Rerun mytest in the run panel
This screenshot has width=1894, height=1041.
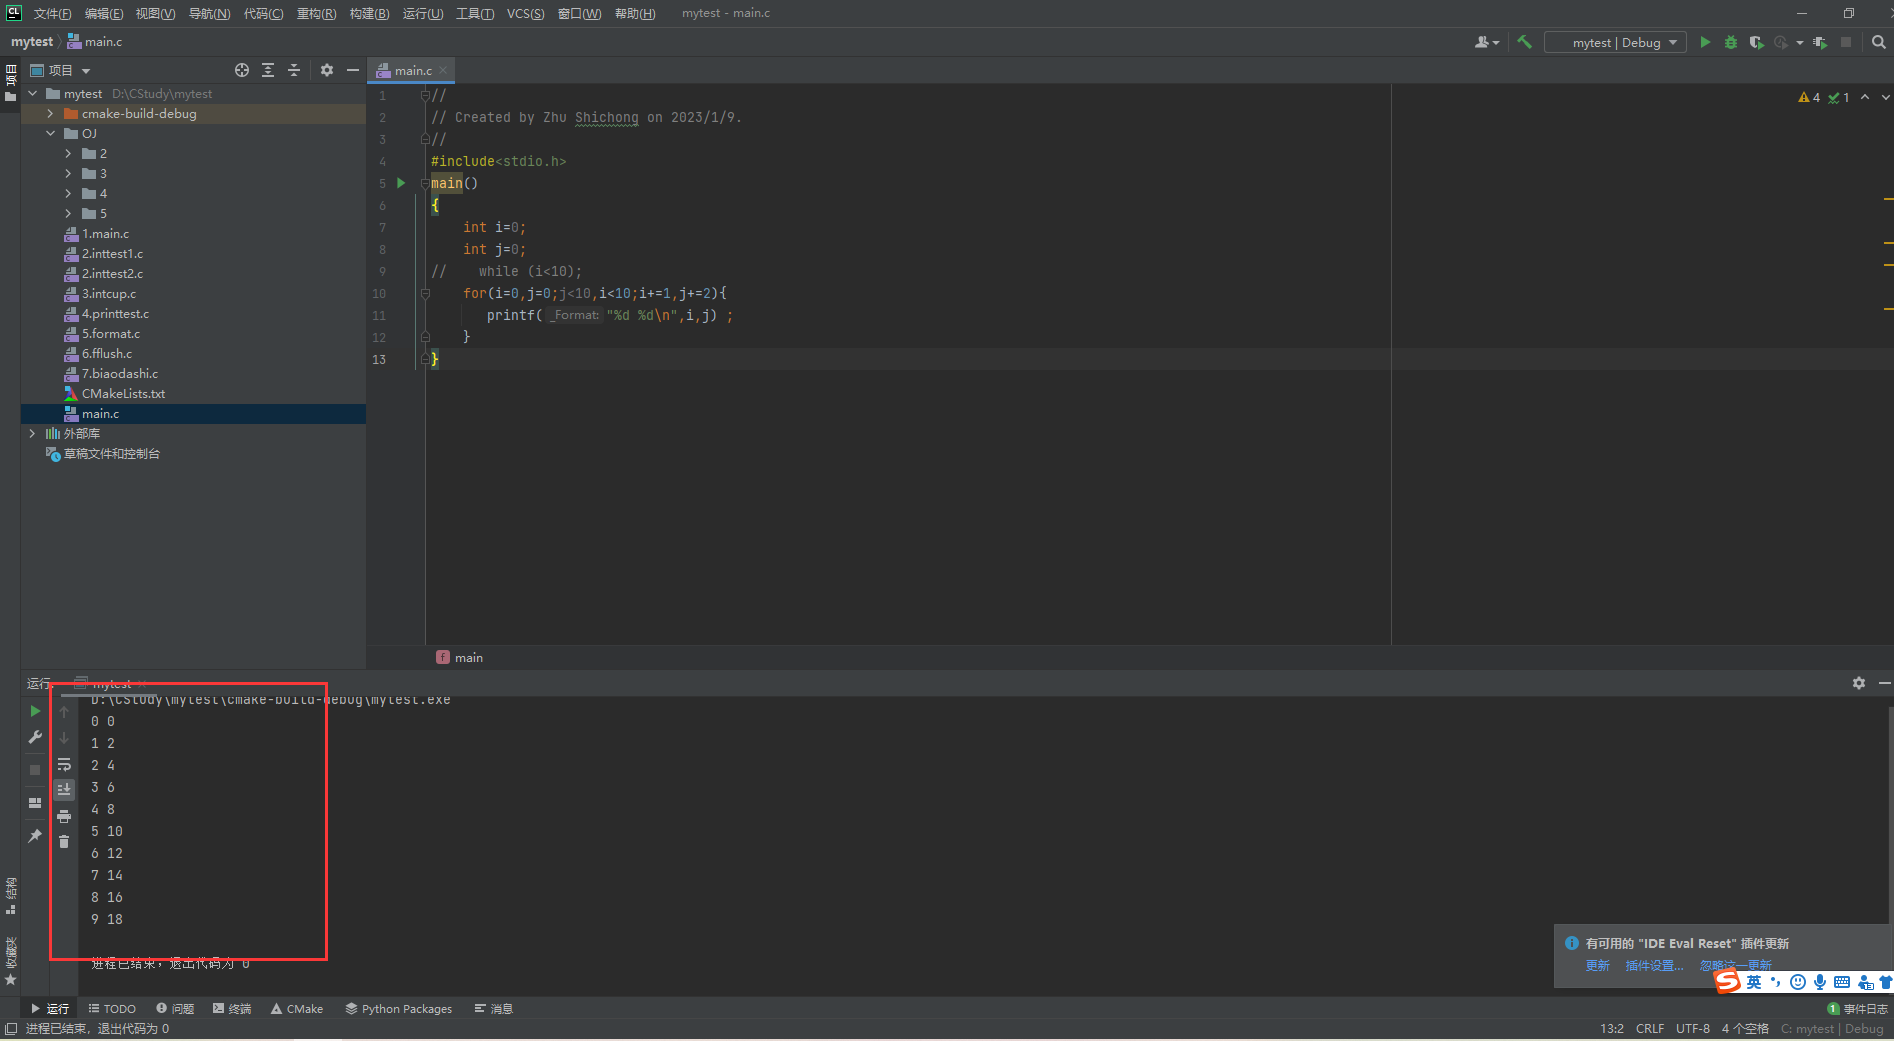(x=35, y=711)
